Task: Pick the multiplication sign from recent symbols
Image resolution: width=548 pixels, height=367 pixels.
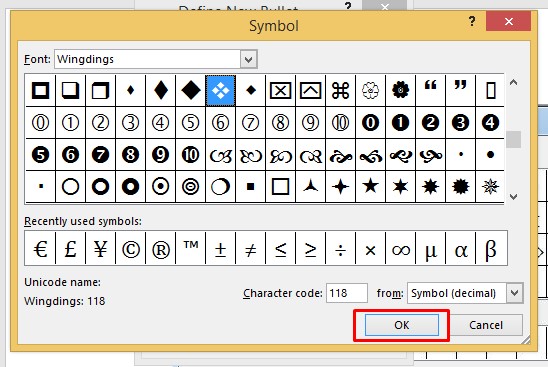Action: [x=371, y=249]
